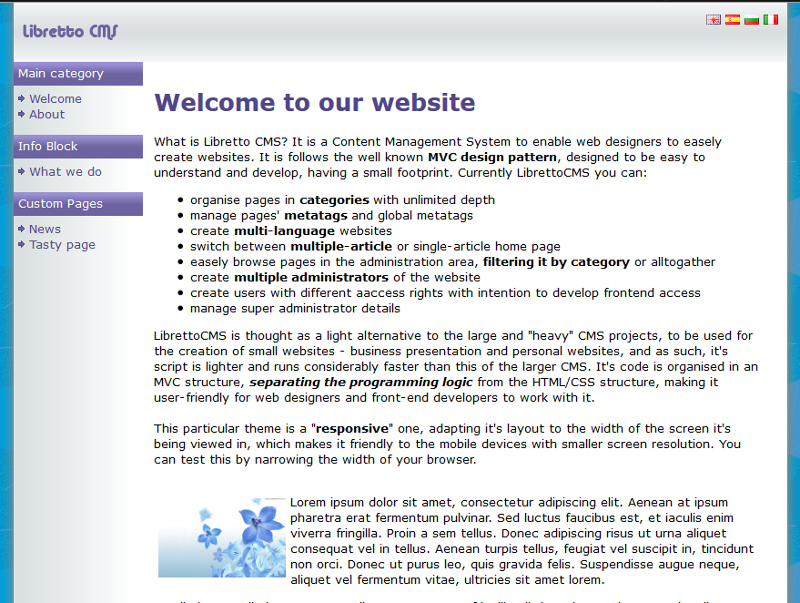Click the arrow icon beside Welcome link
This screenshot has height=603, width=800.
click(x=22, y=99)
